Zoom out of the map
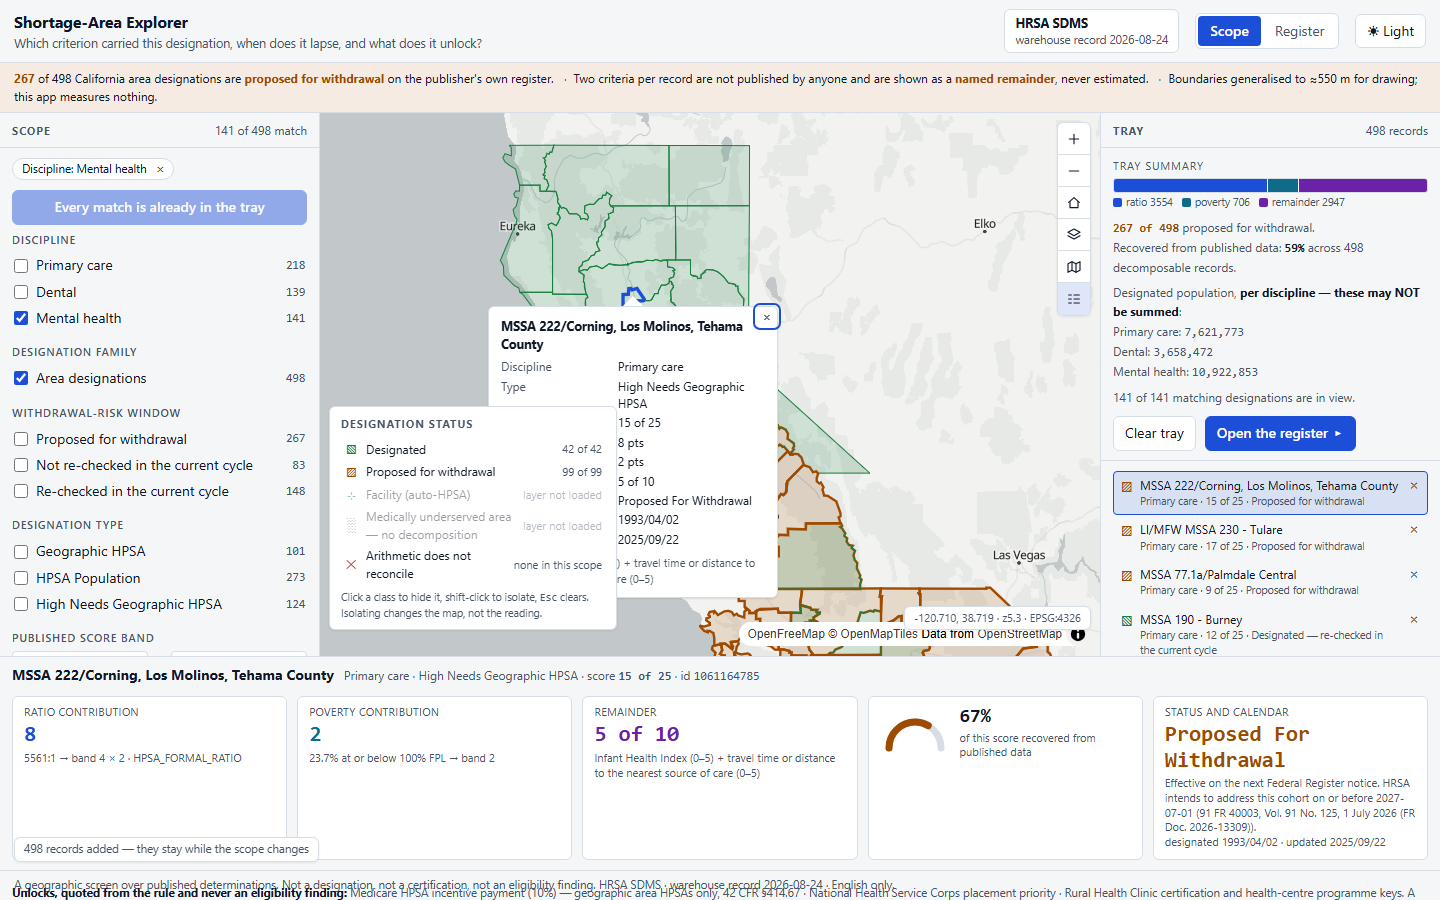Screen dimensions: 1440x900 click(x=1073, y=171)
